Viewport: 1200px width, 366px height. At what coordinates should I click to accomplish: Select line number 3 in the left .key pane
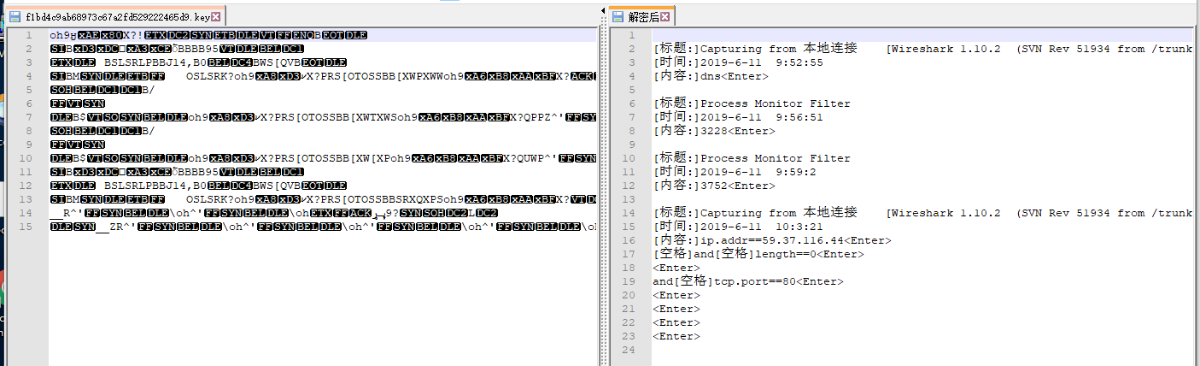point(30,62)
